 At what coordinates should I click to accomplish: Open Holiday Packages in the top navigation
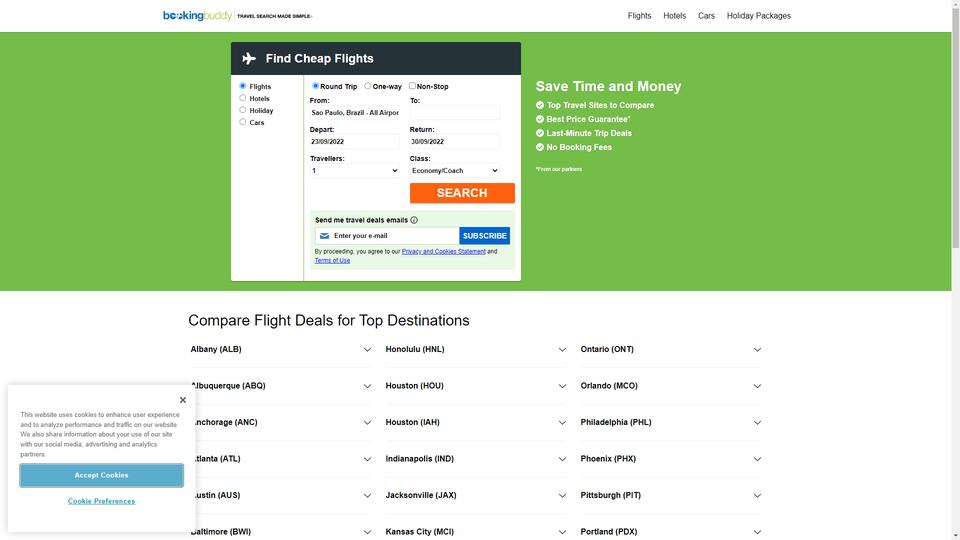759,16
